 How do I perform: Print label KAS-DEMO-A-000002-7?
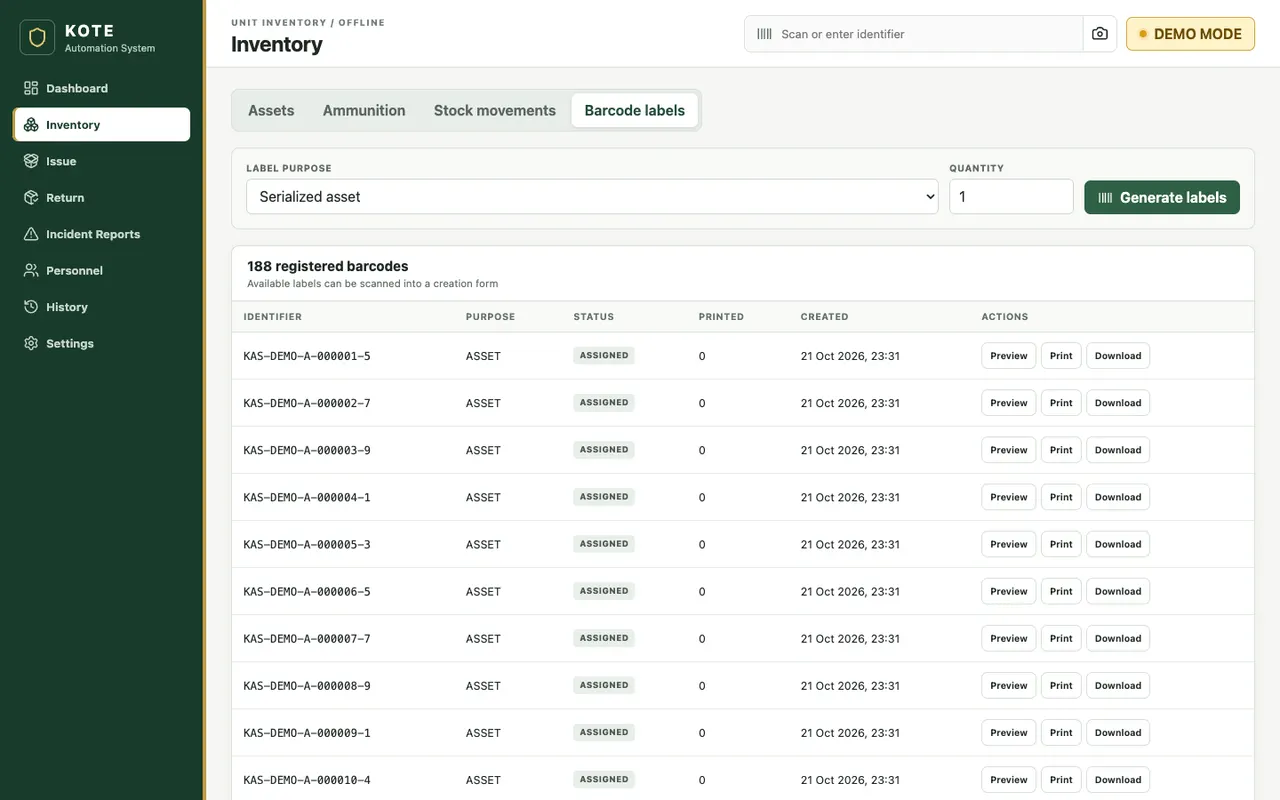point(1061,403)
